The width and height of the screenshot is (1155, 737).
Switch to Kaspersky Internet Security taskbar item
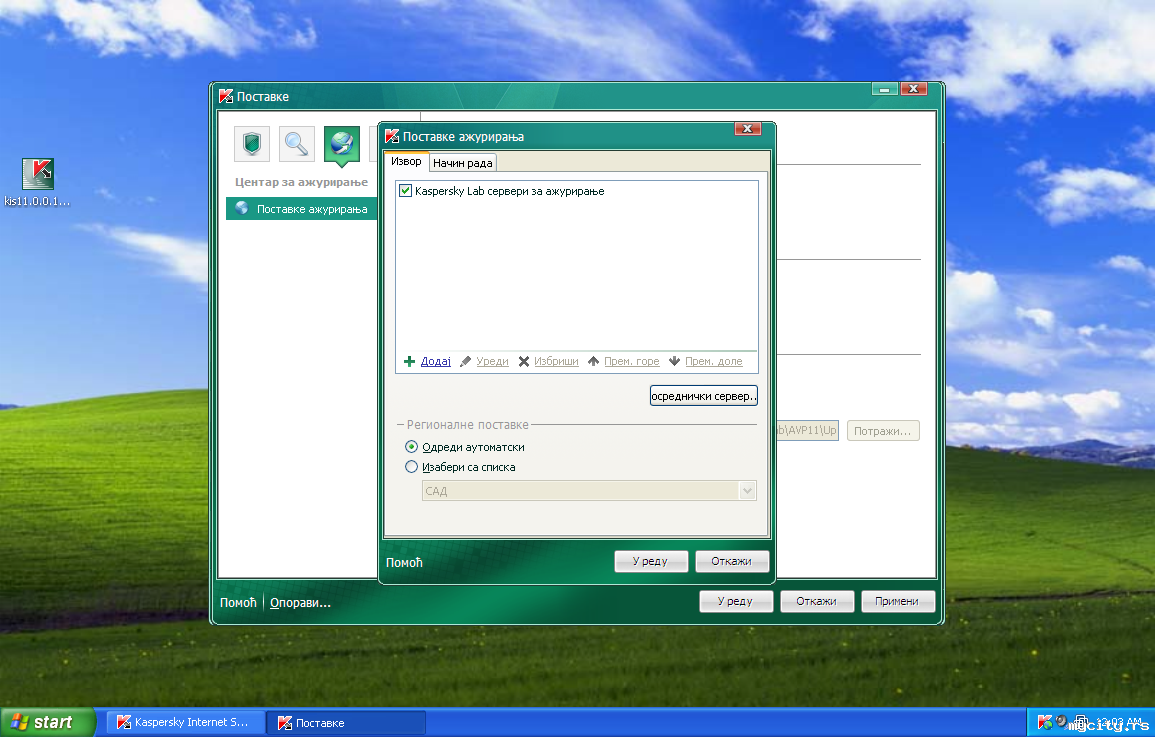(x=184, y=722)
